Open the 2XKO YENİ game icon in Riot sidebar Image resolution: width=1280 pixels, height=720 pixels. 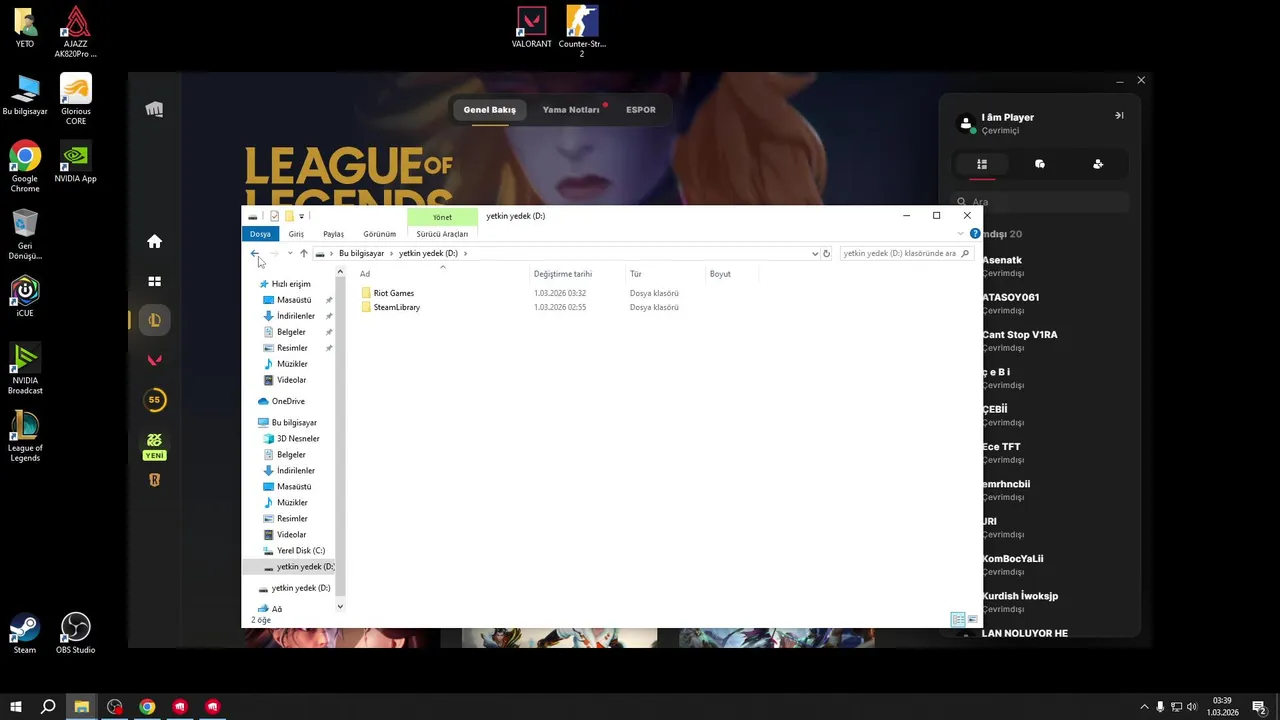(x=154, y=446)
